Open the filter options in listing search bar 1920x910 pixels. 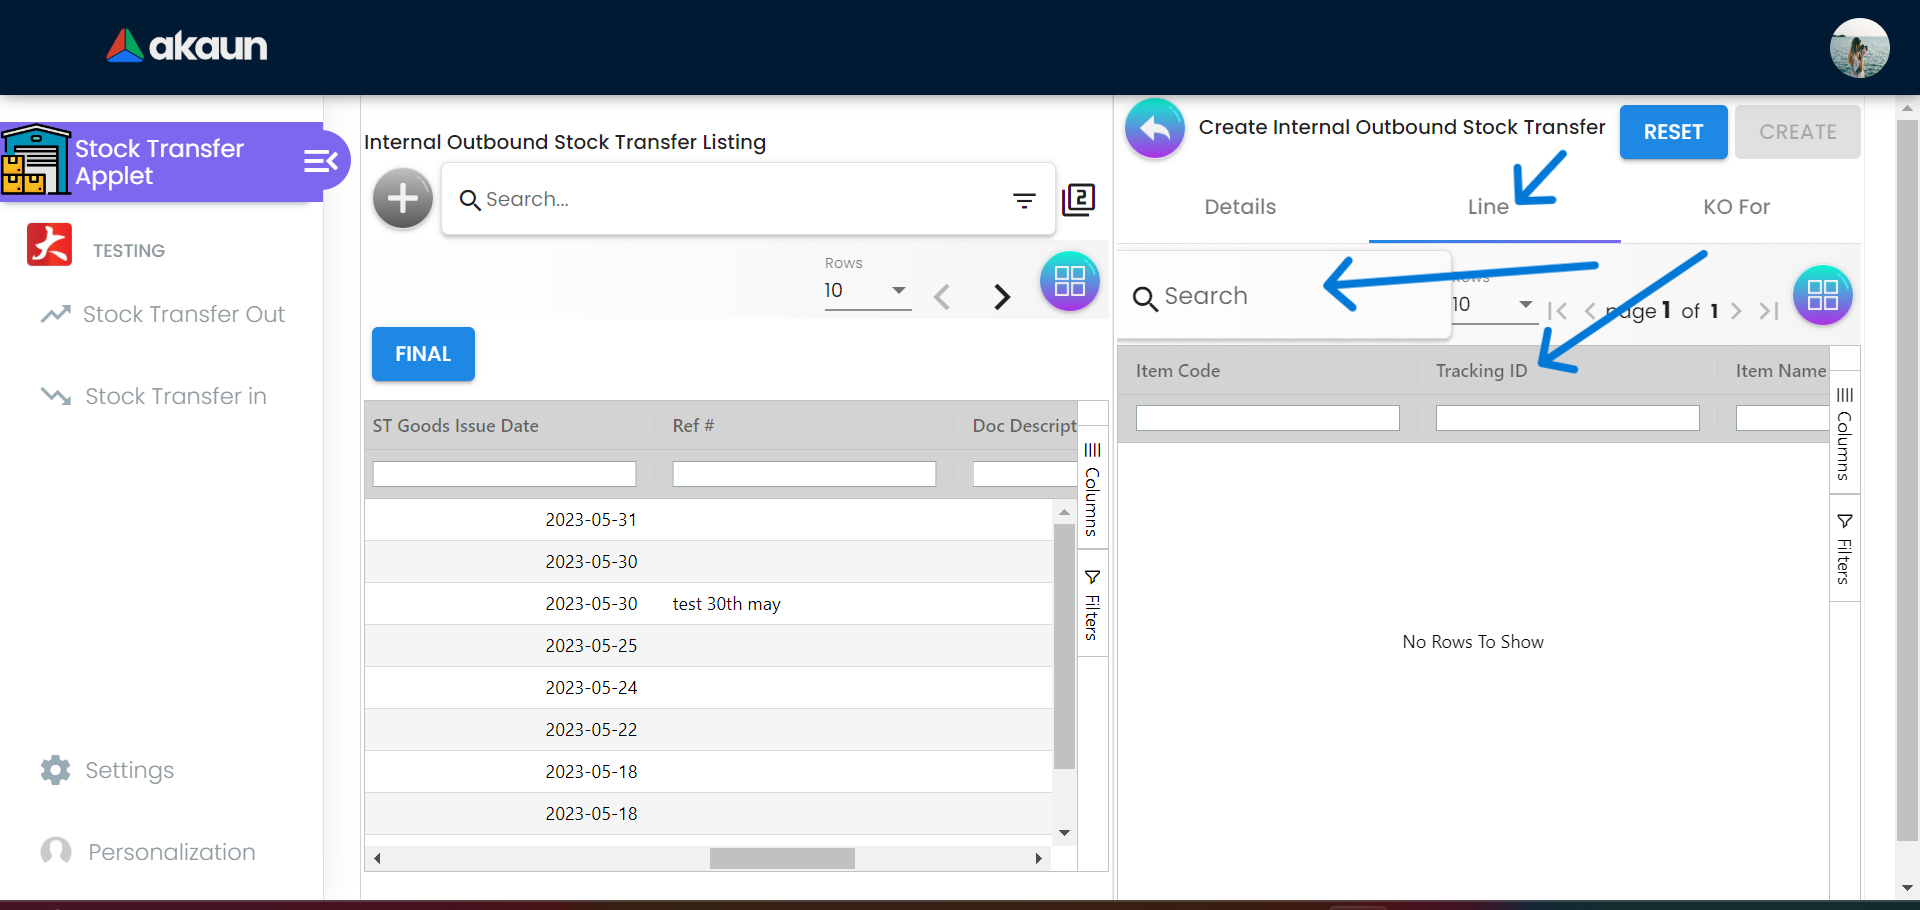tap(1024, 201)
